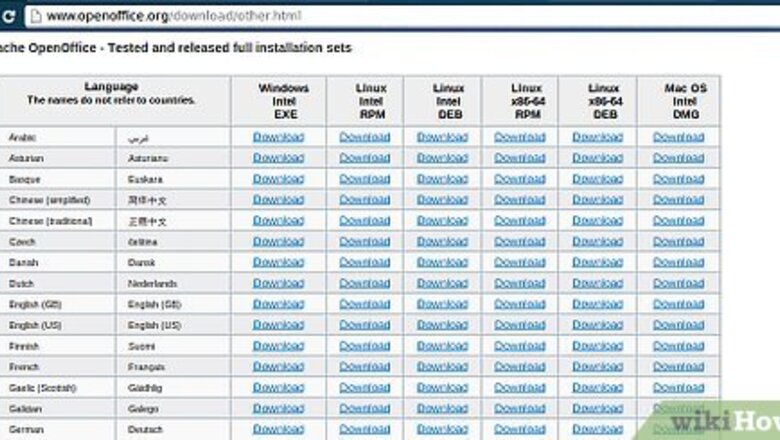This screenshot has width=780, height=440.
Task: Select the Nederlands native name cell
Action: click(x=173, y=283)
